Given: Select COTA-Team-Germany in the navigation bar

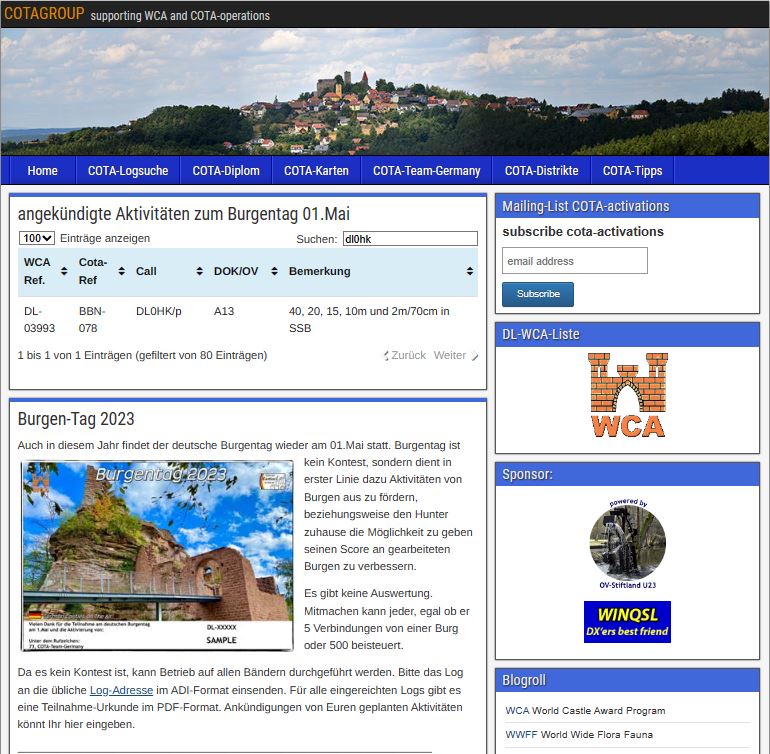Looking at the screenshot, I should [427, 171].
